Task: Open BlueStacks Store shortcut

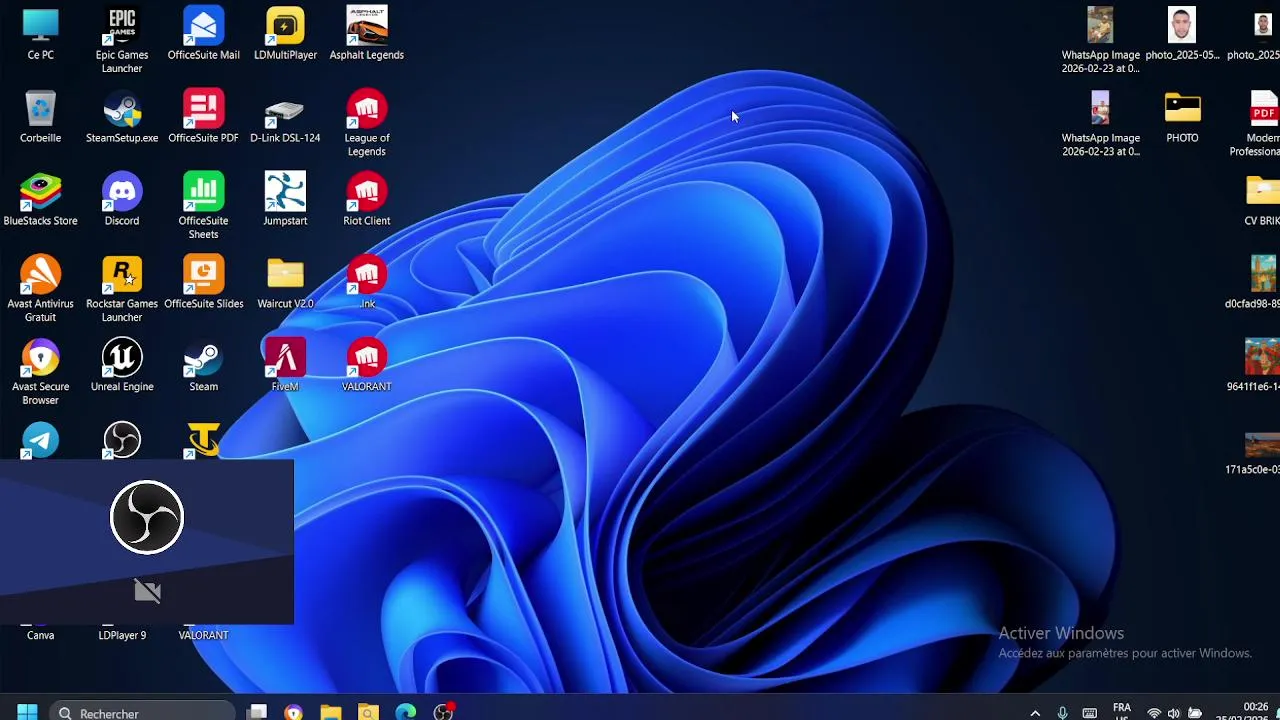Action: (40, 201)
